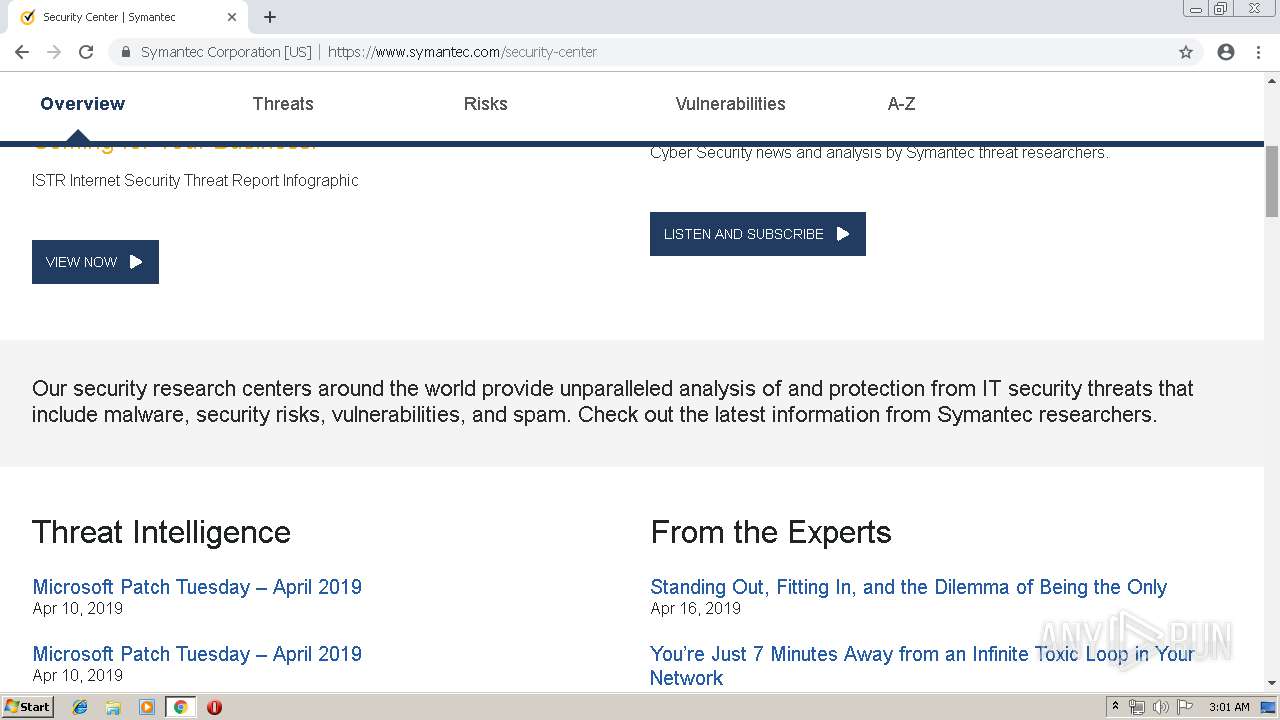Open the Infinite Toxic Loop article link
1280x720 pixels.
(x=922, y=666)
